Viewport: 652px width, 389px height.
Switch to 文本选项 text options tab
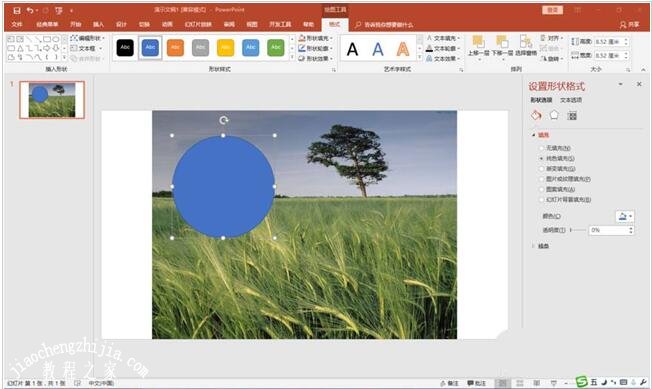click(x=571, y=100)
